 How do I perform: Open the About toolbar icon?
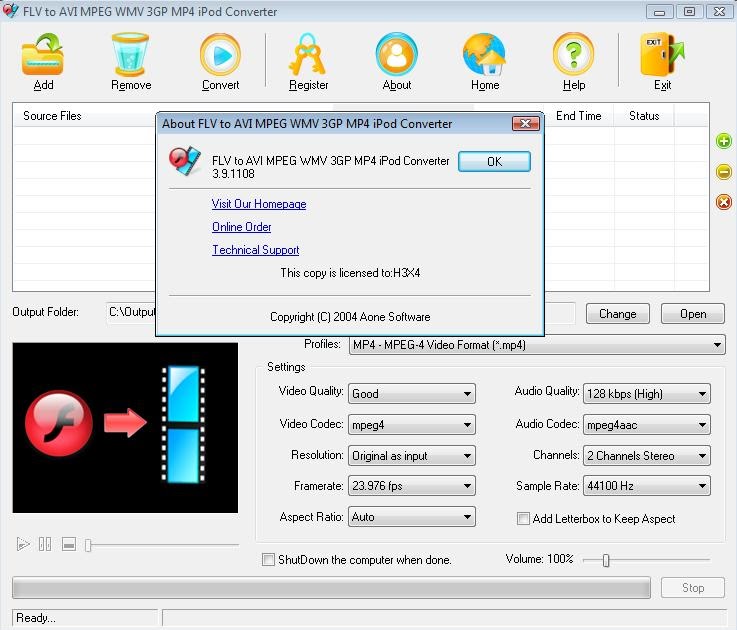pyautogui.click(x=397, y=55)
